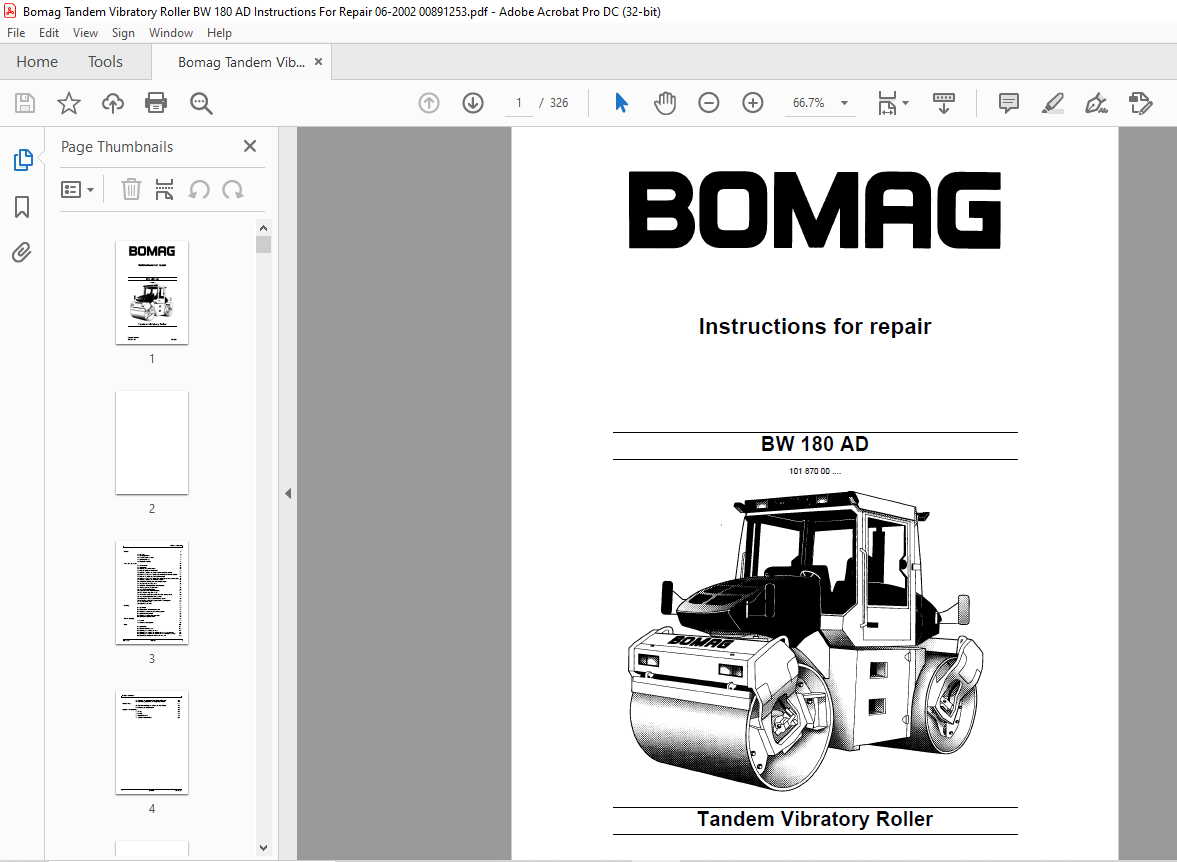The height and width of the screenshot is (862, 1177).
Task: Switch to the Home tab
Action: tap(37, 62)
